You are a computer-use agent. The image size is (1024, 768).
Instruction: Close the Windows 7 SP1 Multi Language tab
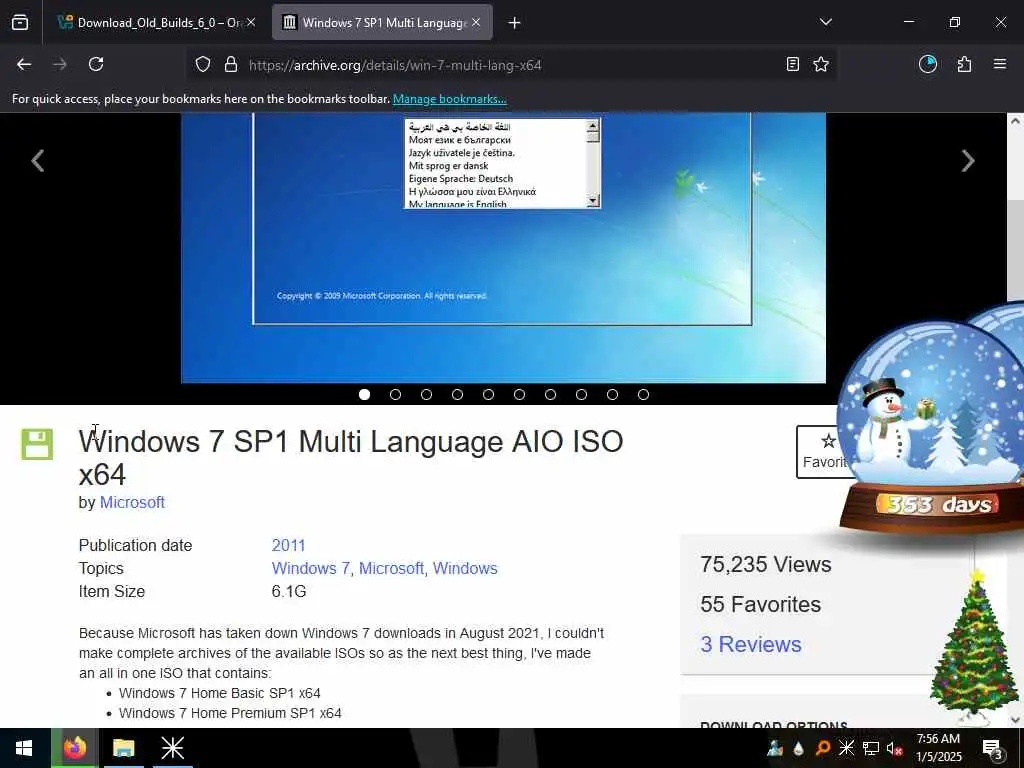[x=476, y=22]
